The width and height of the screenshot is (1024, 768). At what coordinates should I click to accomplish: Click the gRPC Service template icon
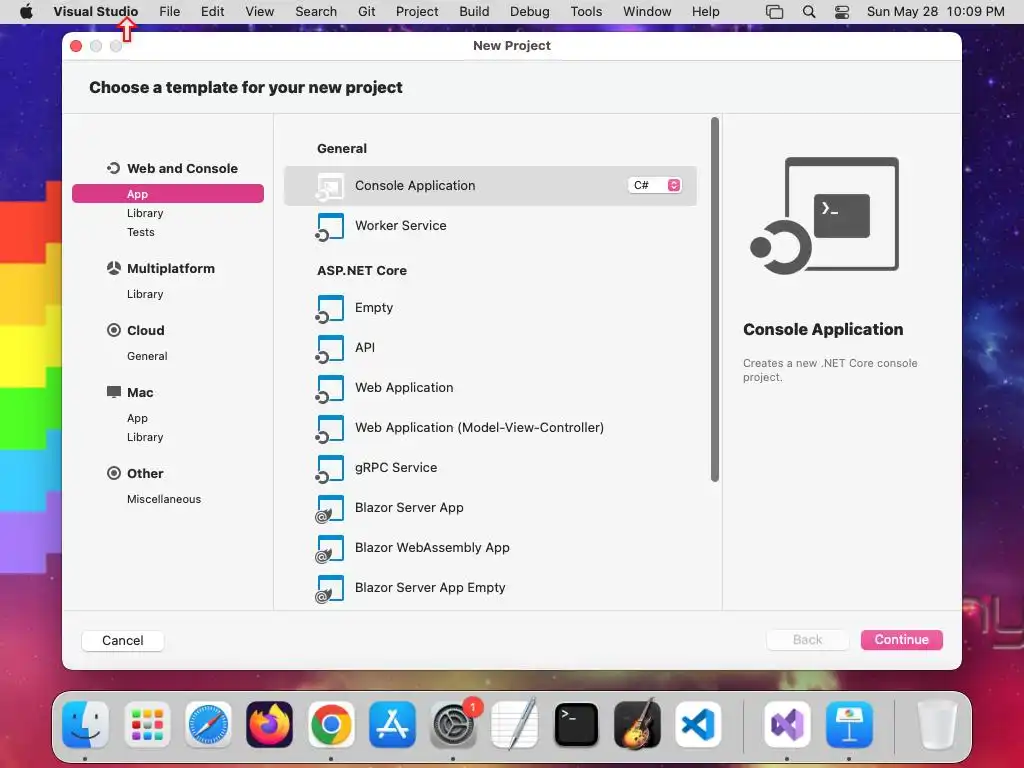pos(330,469)
